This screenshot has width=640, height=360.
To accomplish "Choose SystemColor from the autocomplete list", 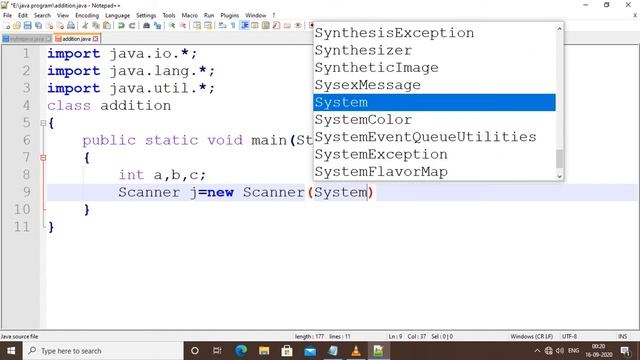I will coord(434,120).
